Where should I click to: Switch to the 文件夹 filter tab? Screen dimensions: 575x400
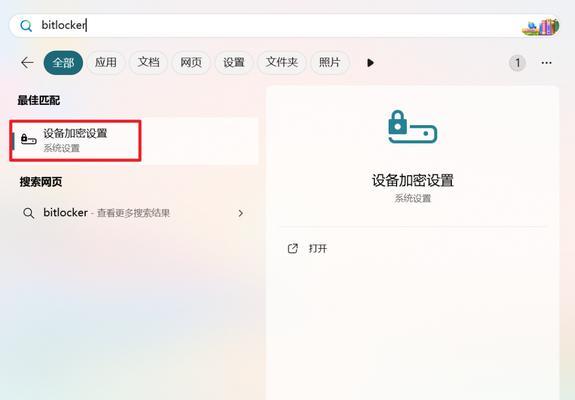[x=282, y=63]
